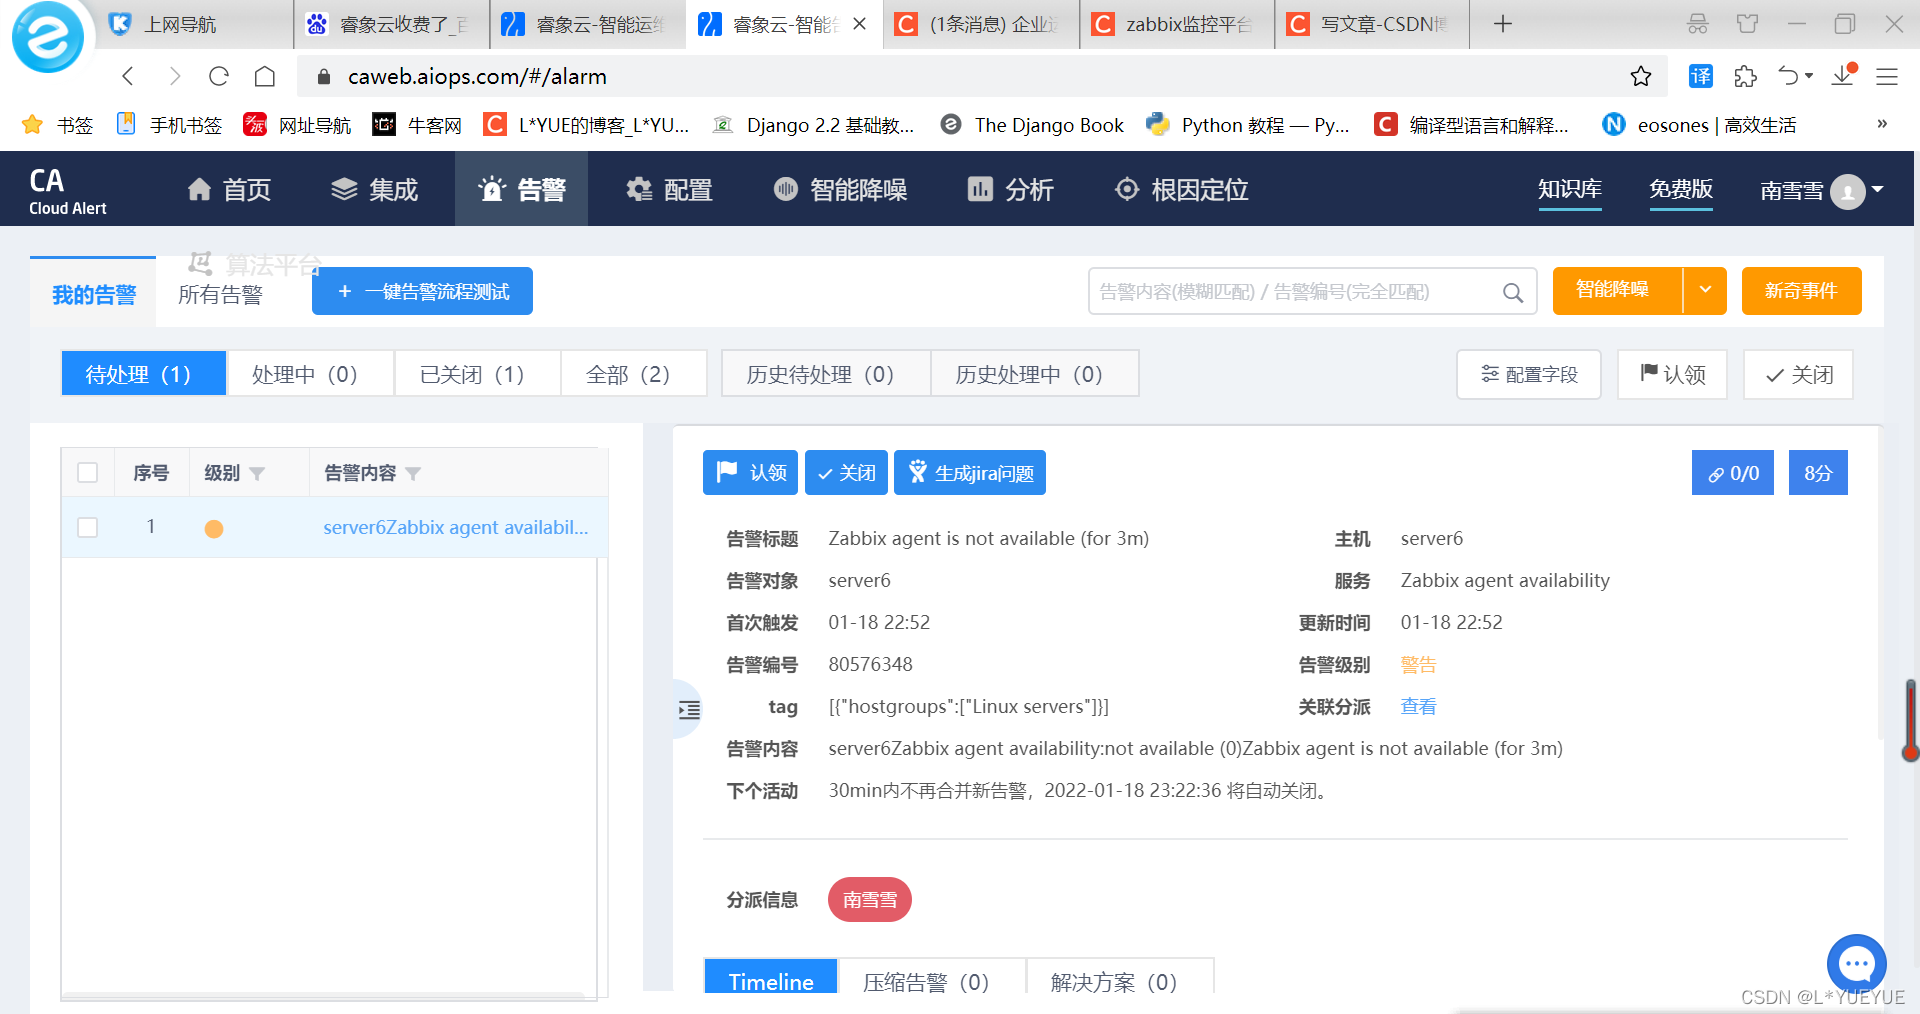Open the 手机书签 bookmark
The image size is (1920, 1014).
coord(169,125)
